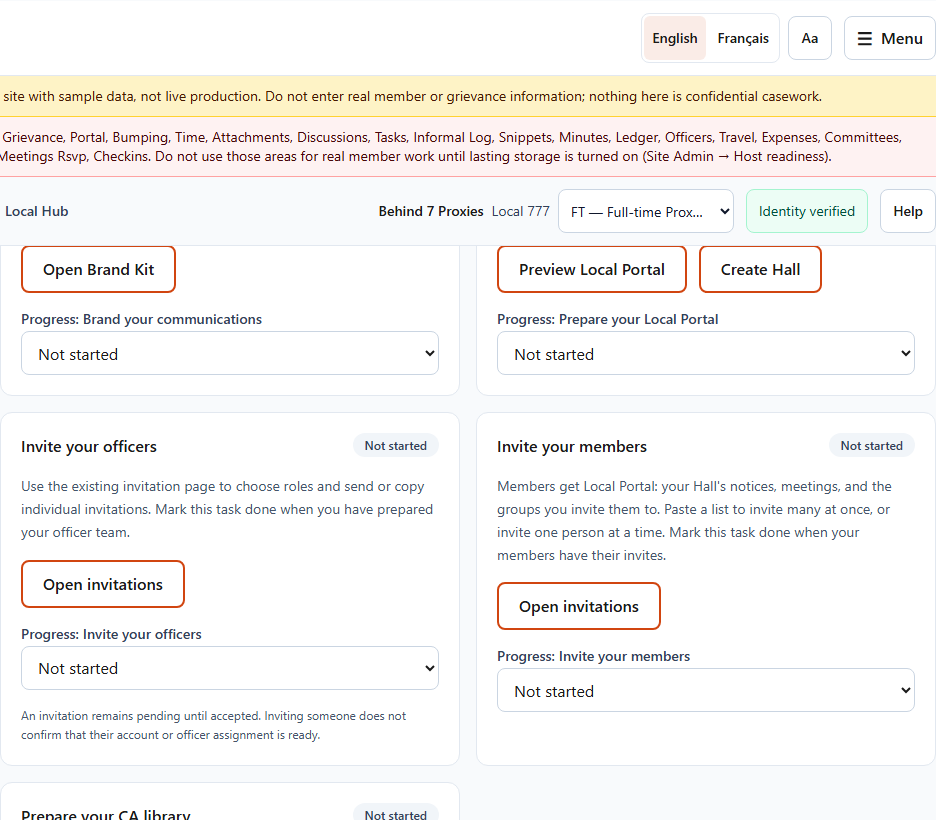936x820 pixels.
Task: Click the Invite your officers heading
Action: (89, 447)
